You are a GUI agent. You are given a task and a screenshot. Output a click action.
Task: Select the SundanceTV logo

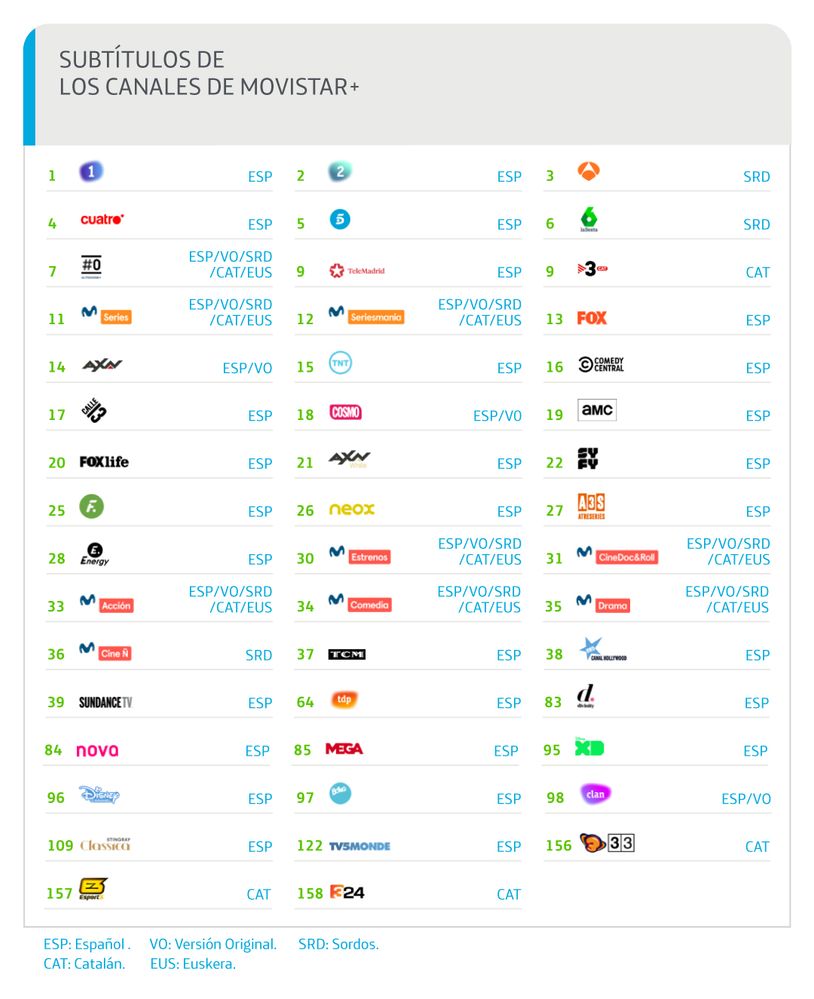(105, 703)
